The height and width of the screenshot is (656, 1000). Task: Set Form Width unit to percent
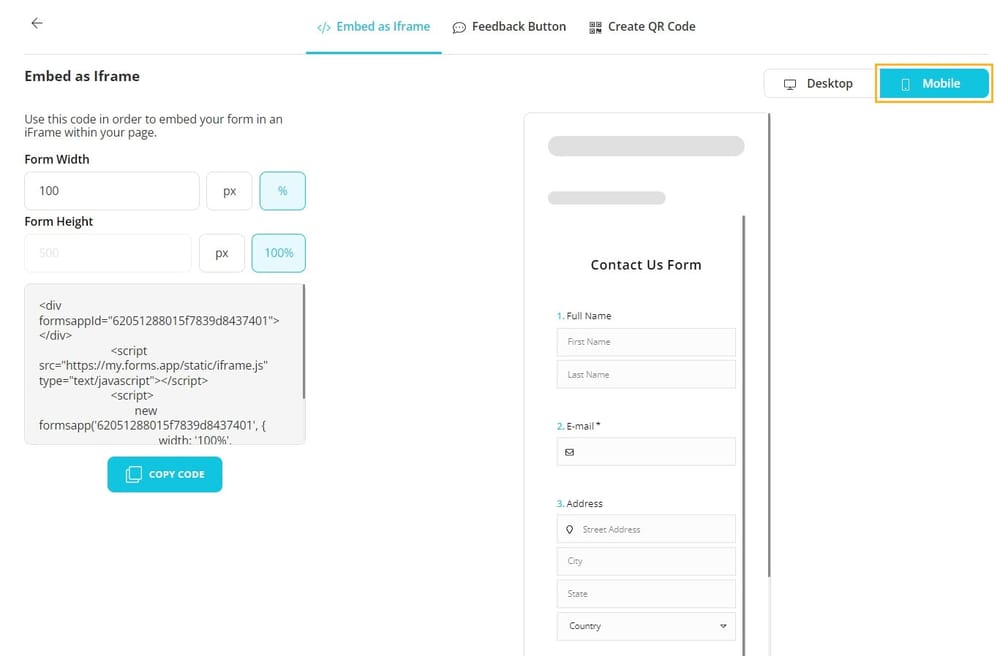pos(282,191)
